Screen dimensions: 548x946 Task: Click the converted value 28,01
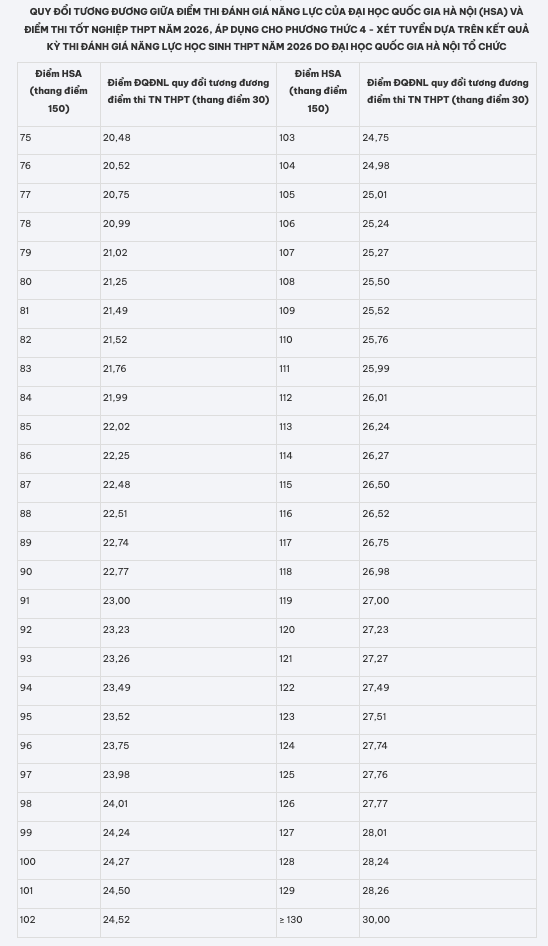click(448, 833)
